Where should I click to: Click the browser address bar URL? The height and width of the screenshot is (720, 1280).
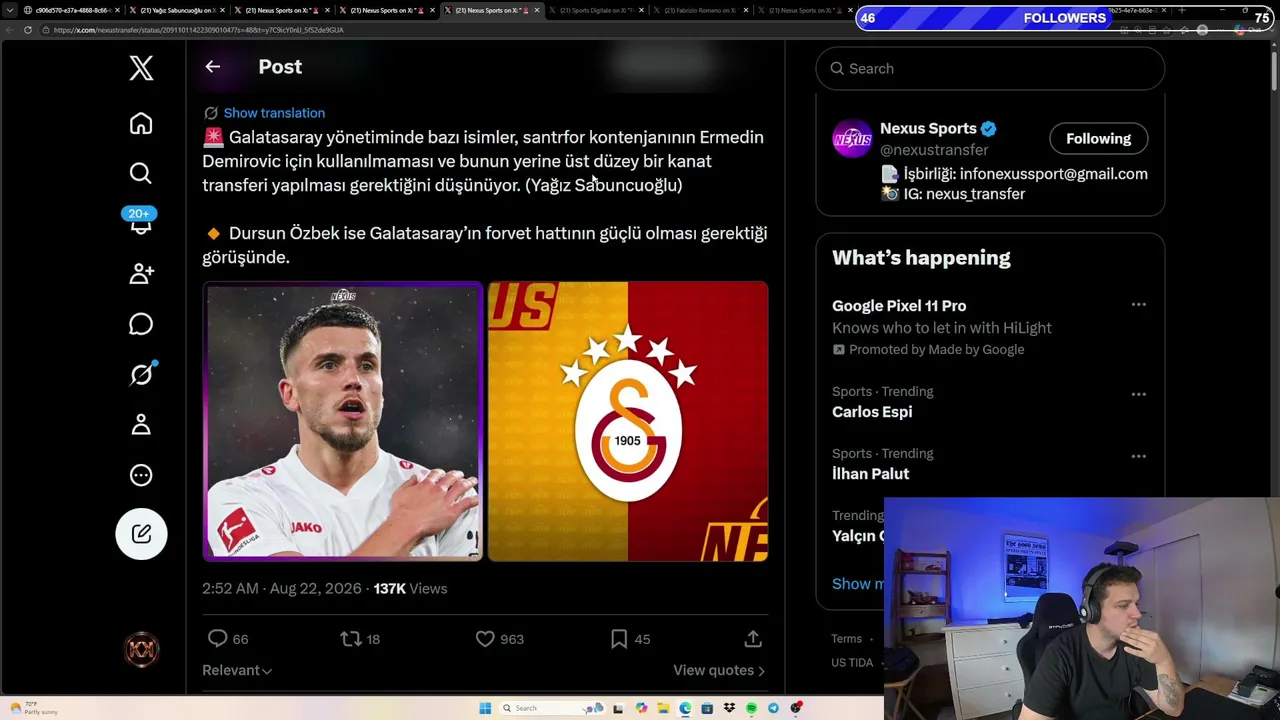click(x=198, y=30)
